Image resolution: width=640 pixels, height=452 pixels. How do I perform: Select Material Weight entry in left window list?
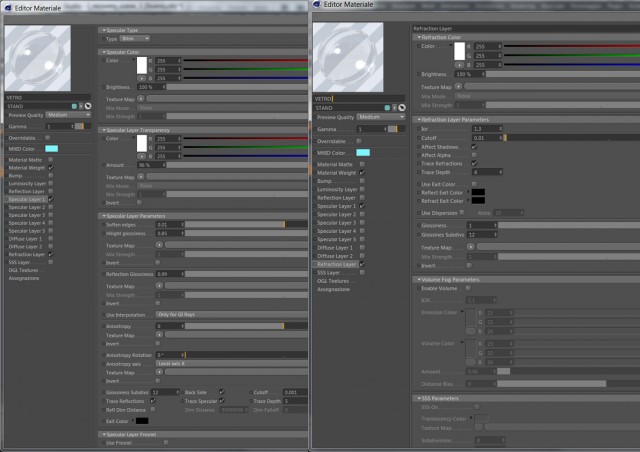27,168
